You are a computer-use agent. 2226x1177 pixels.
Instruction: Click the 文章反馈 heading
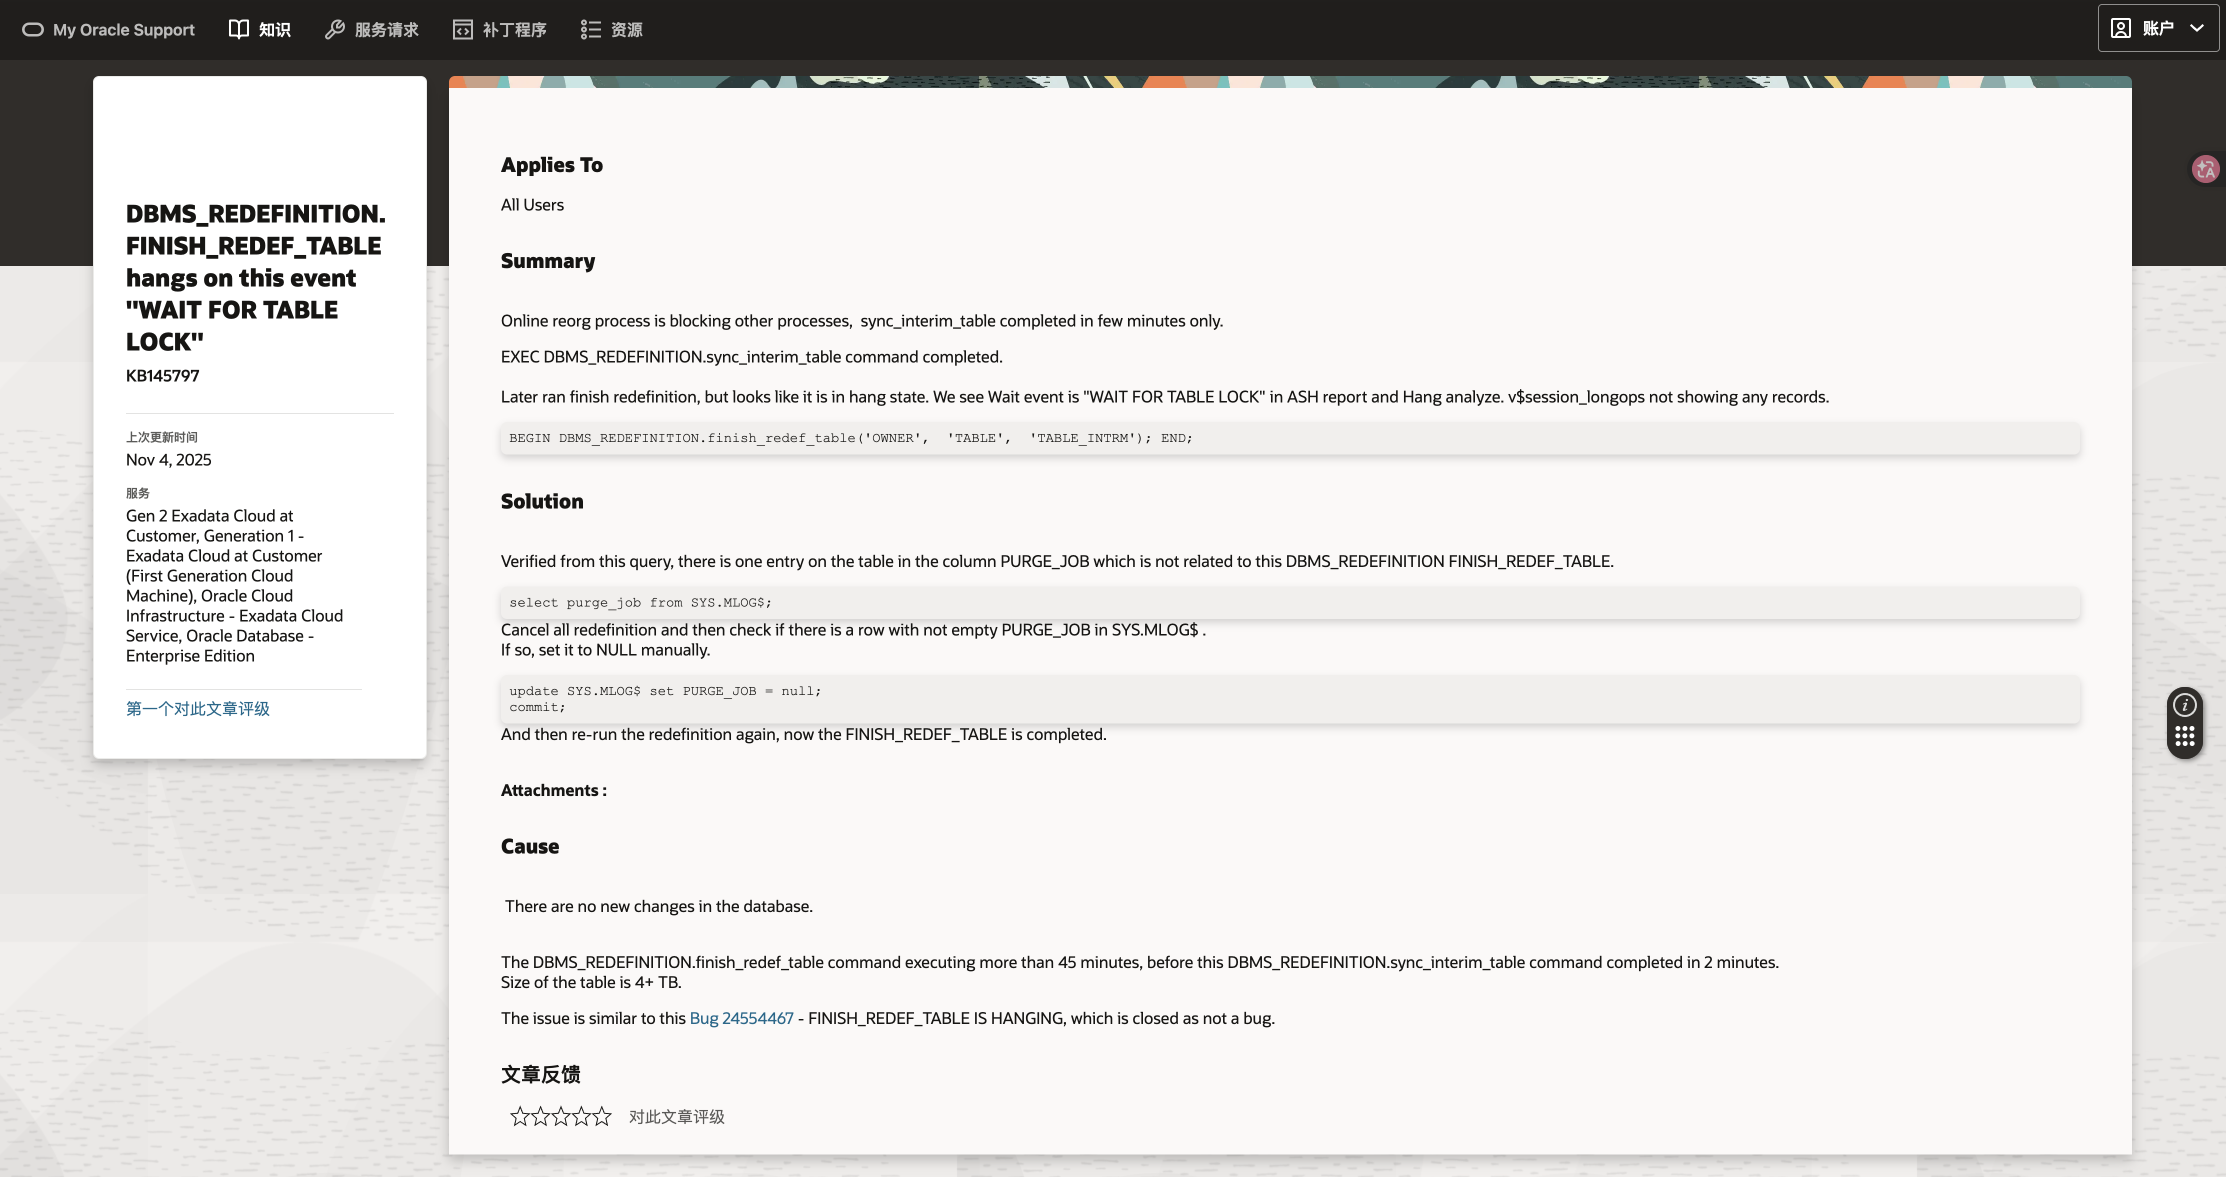541,1074
